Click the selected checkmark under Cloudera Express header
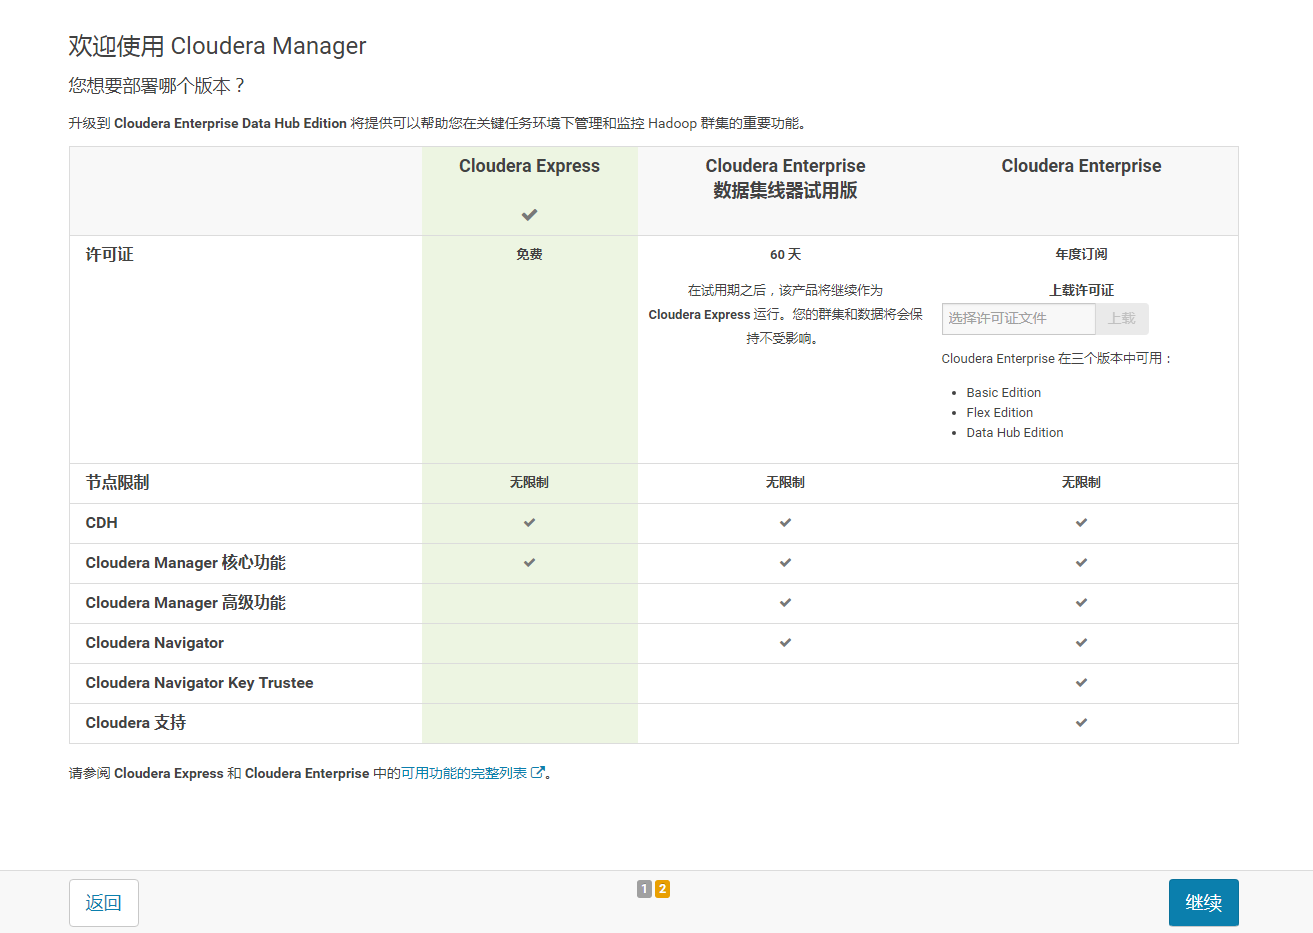This screenshot has height=933, width=1313. [529, 215]
